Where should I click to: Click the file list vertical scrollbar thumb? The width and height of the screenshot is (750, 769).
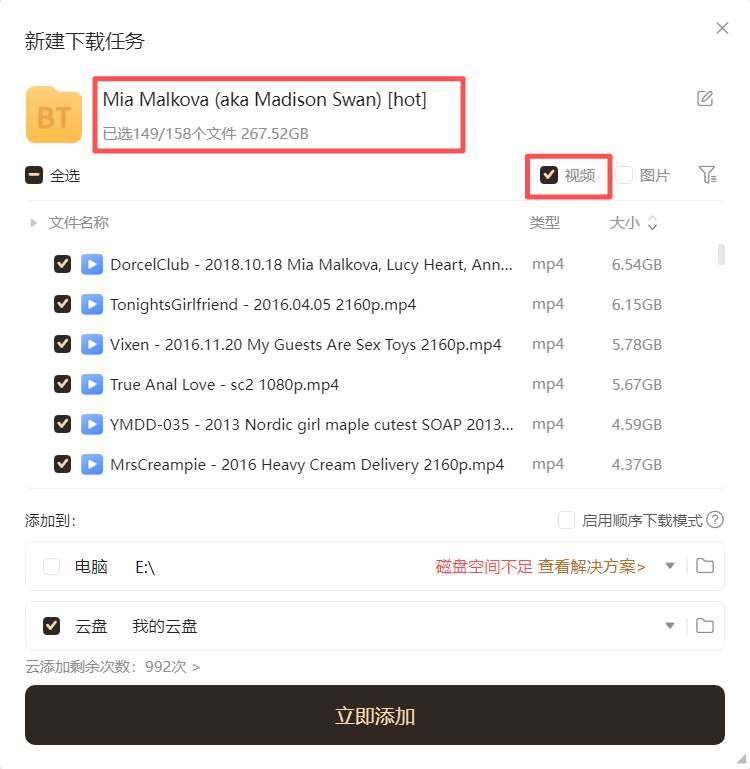tap(721, 255)
